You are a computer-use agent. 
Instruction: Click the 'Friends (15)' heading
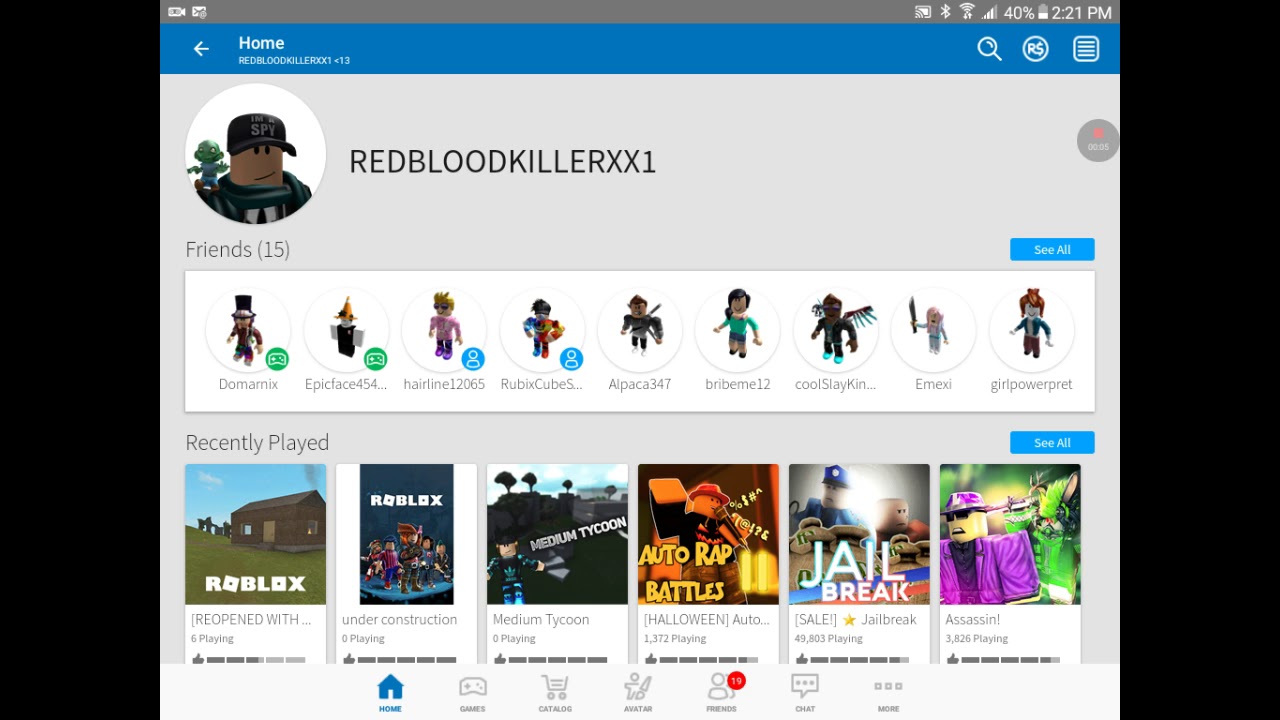[x=238, y=250]
